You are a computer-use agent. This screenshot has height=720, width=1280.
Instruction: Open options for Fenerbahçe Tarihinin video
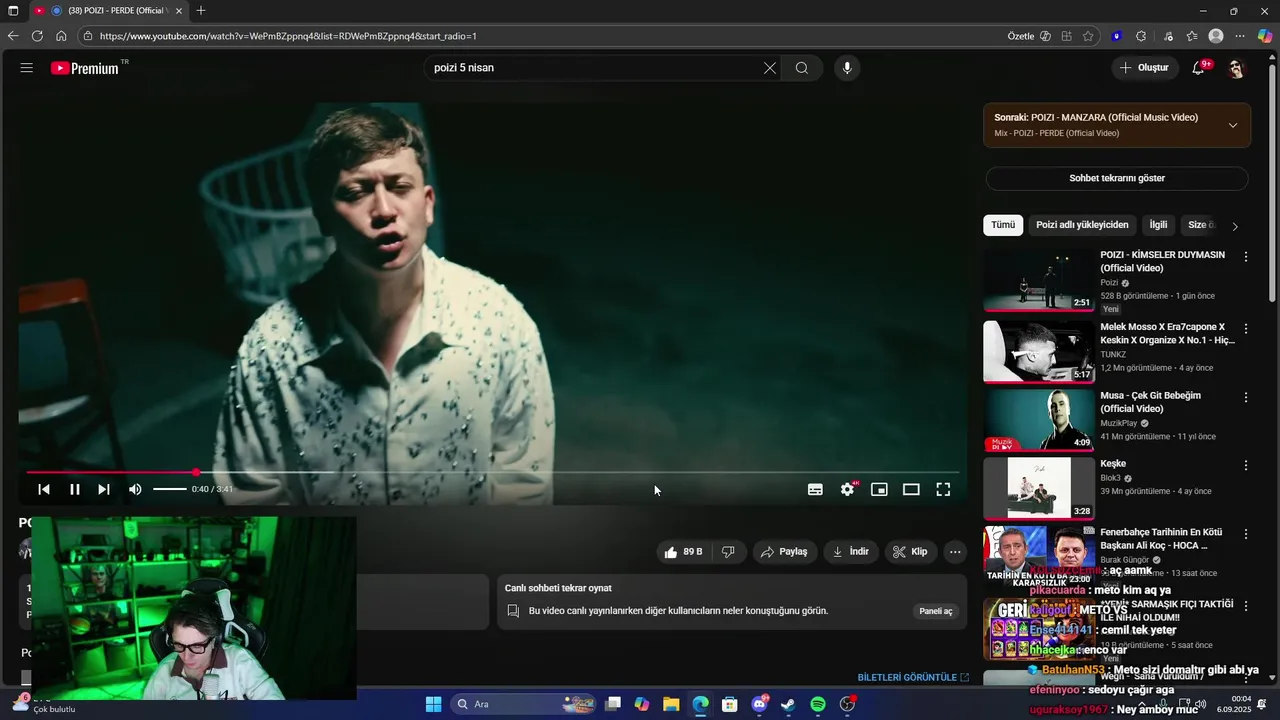click(1246, 534)
